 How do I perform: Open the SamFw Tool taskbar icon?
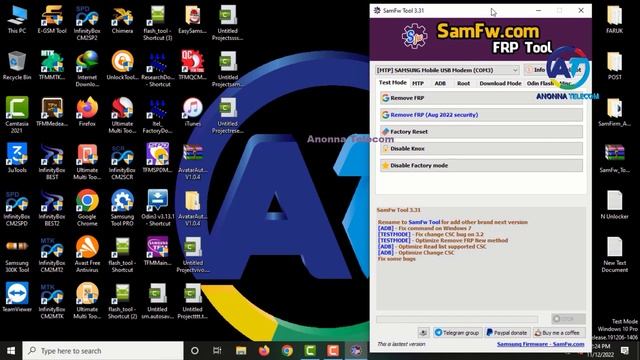tap(356, 351)
